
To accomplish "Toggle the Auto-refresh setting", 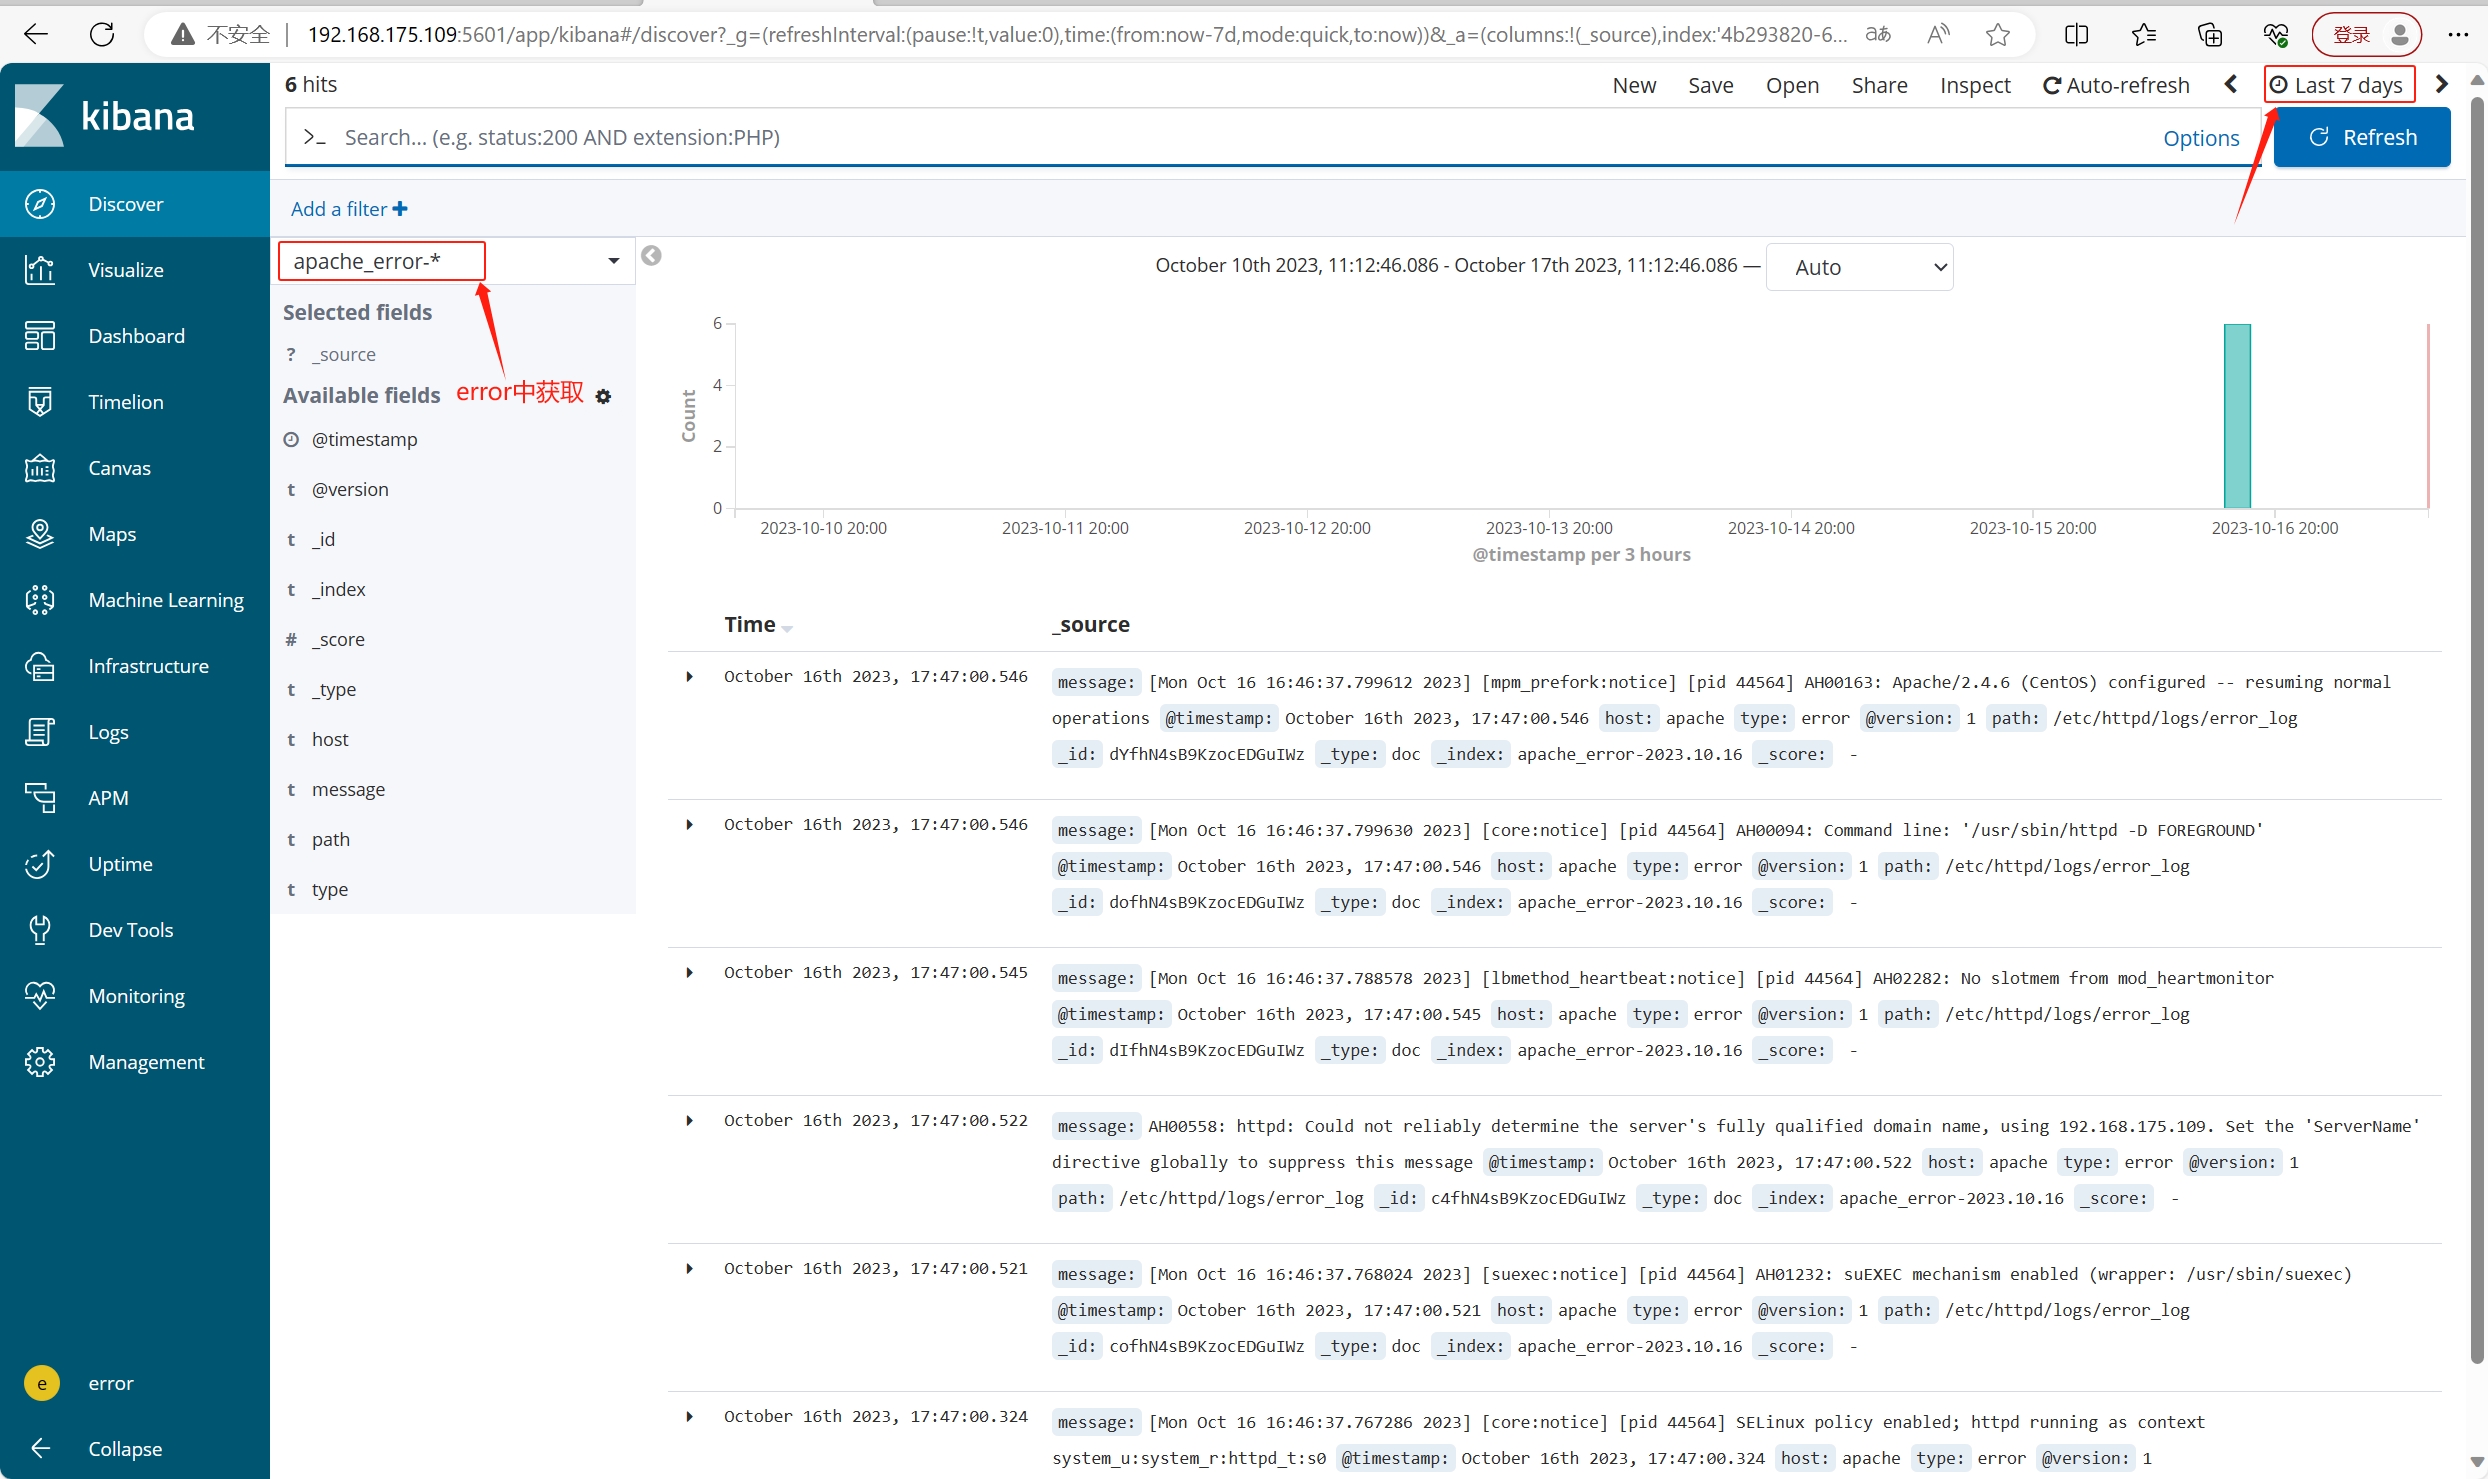I will point(2115,86).
